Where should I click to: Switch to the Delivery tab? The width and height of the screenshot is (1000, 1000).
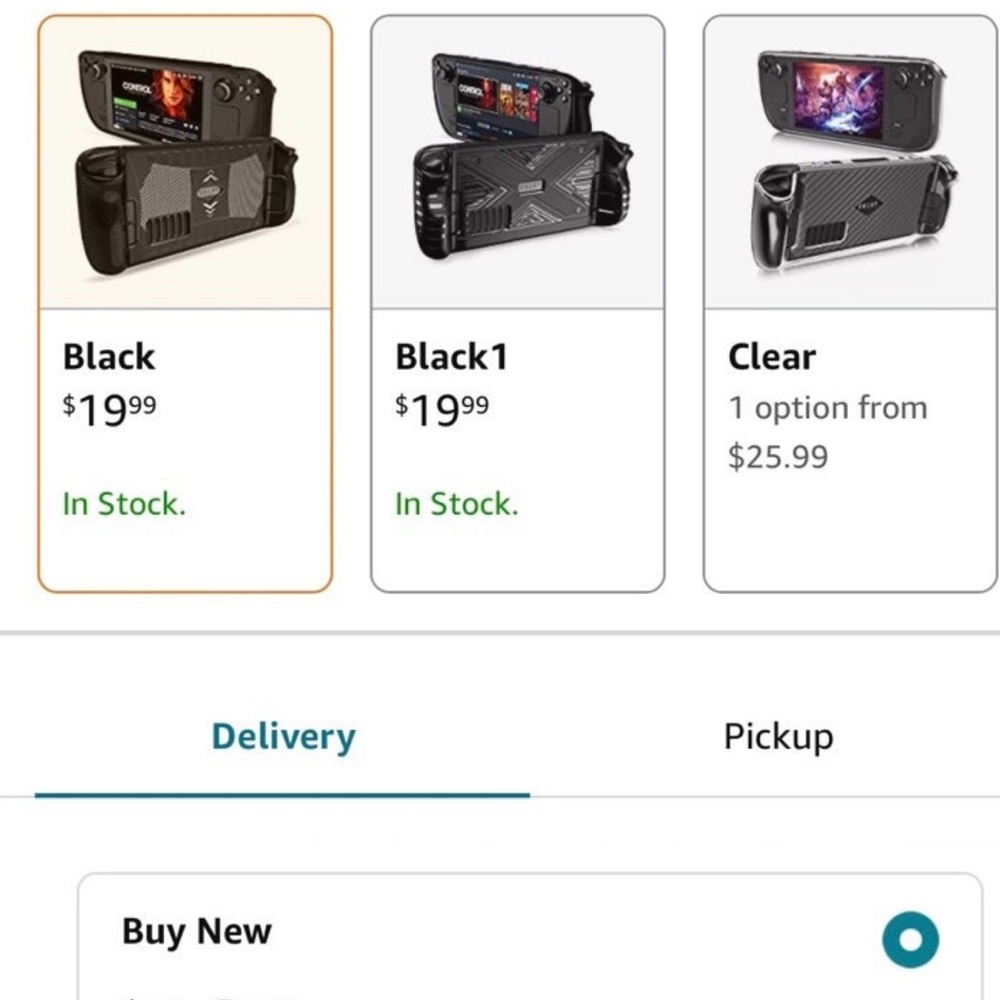tap(283, 737)
